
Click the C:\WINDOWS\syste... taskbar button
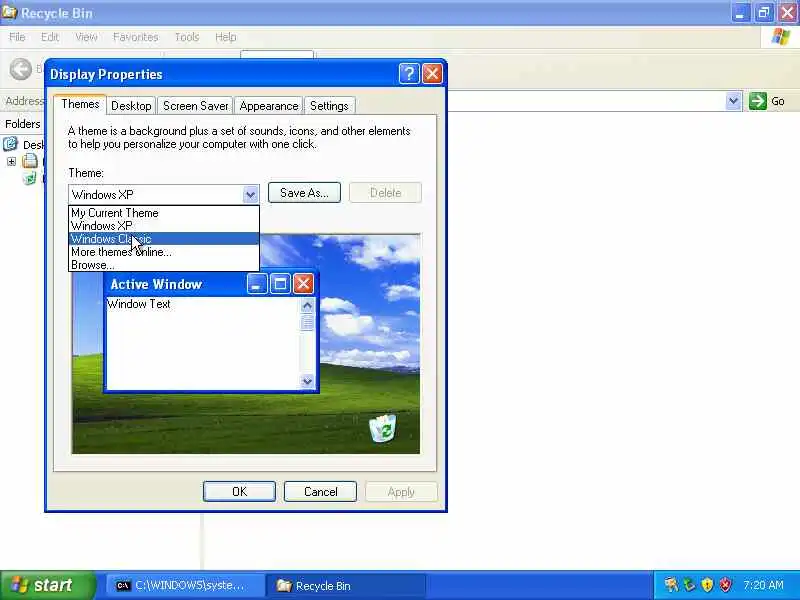pyautogui.click(x=185, y=586)
